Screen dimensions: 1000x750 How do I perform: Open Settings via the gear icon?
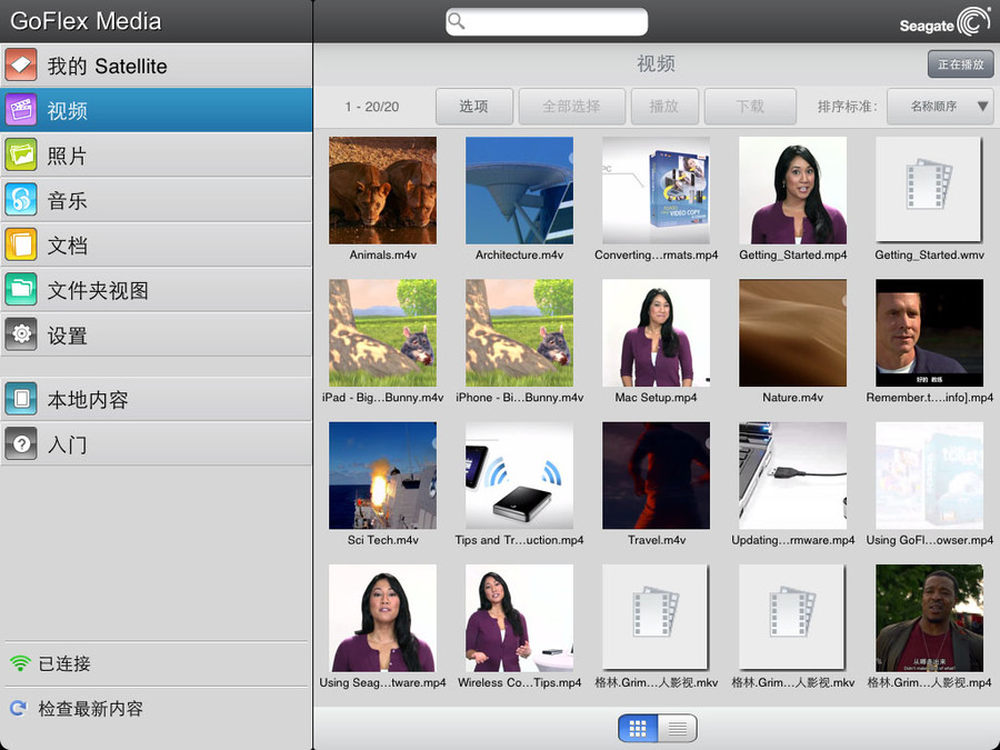[x=21, y=335]
